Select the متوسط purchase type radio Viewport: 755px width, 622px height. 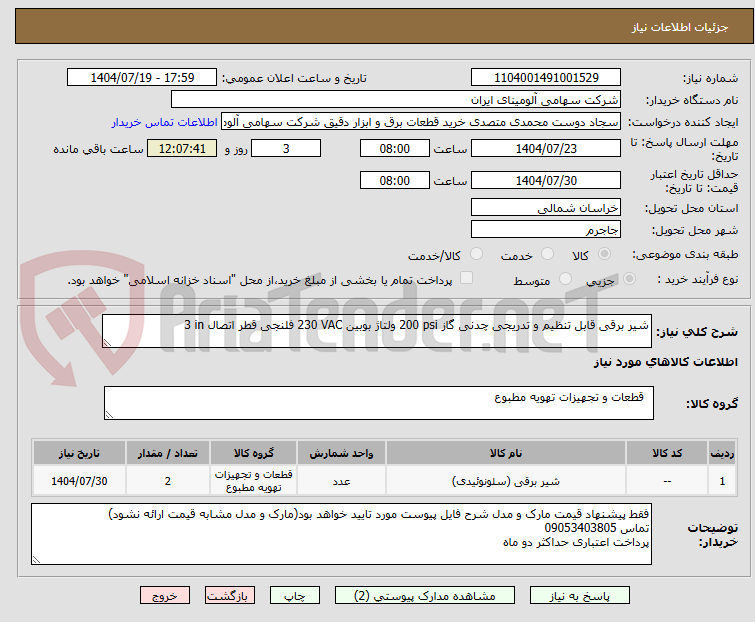point(567,280)
